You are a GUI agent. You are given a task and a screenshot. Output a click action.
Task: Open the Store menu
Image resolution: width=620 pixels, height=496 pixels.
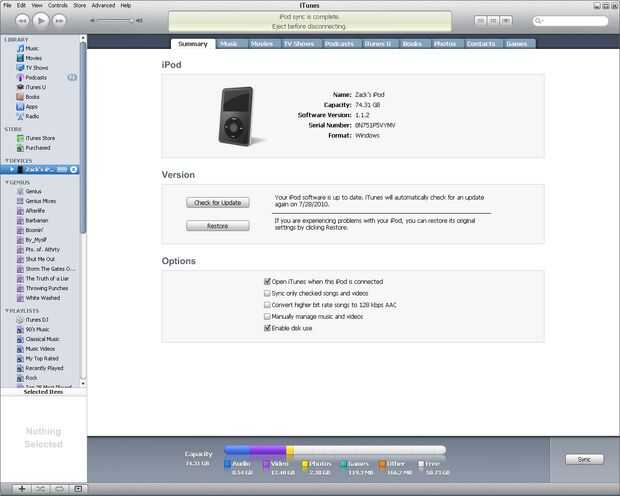[79, 6]
